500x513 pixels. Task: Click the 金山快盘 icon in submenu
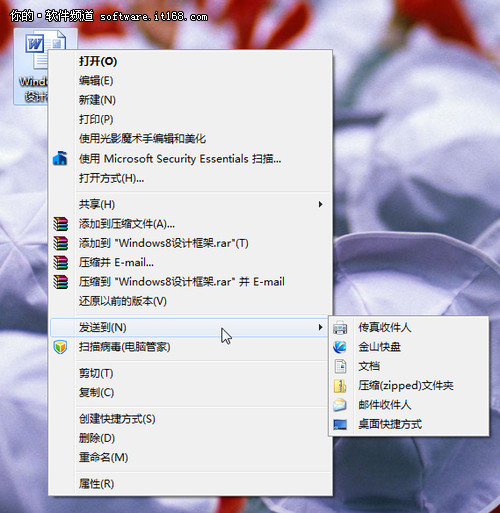click(x=340, y=347)
